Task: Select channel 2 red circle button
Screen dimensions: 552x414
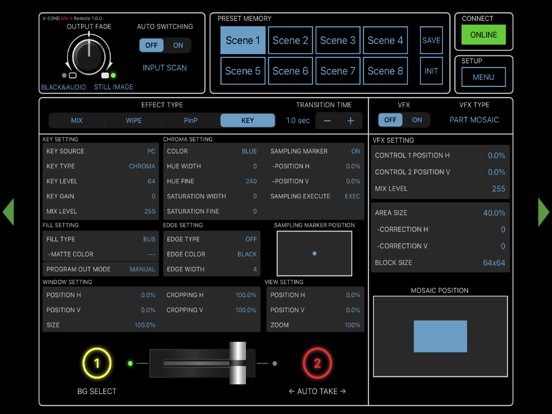Action: coord(317,363)
